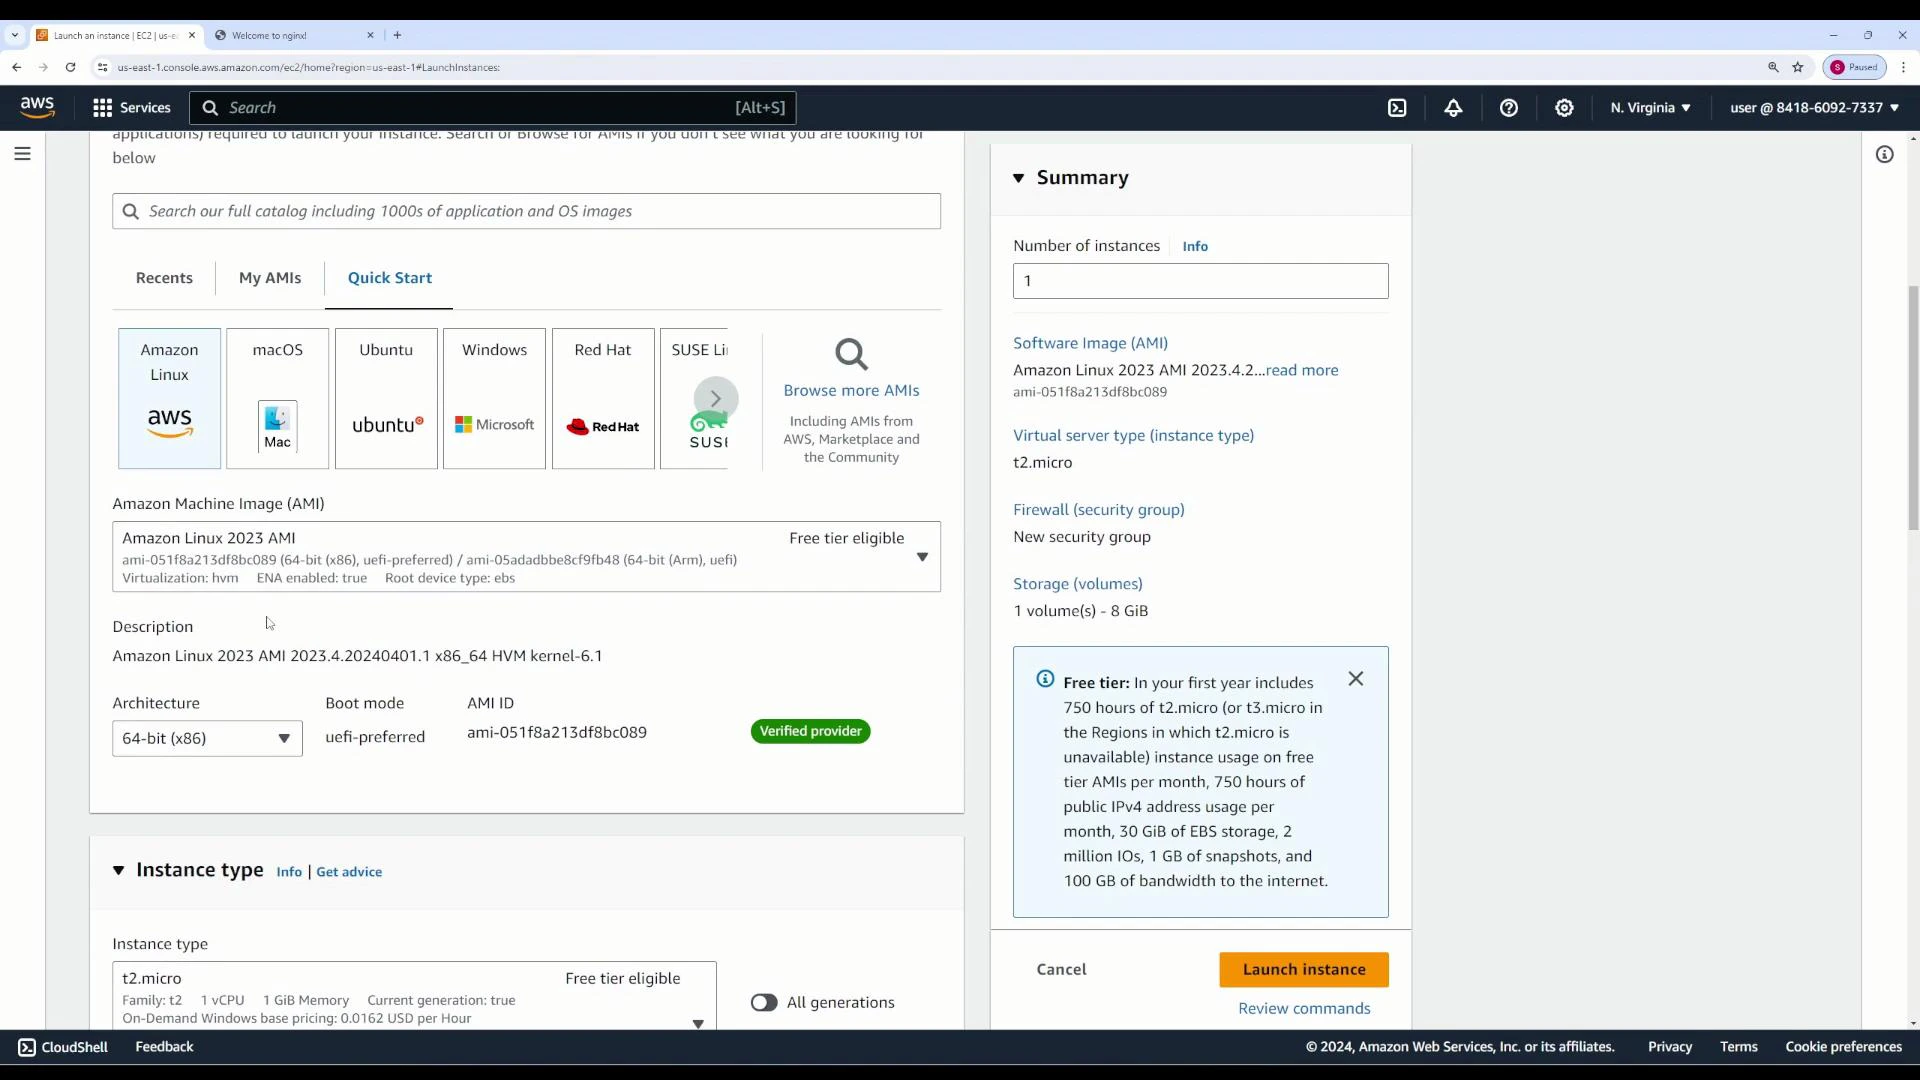Click the number of instances input field

coord(1199,281)
